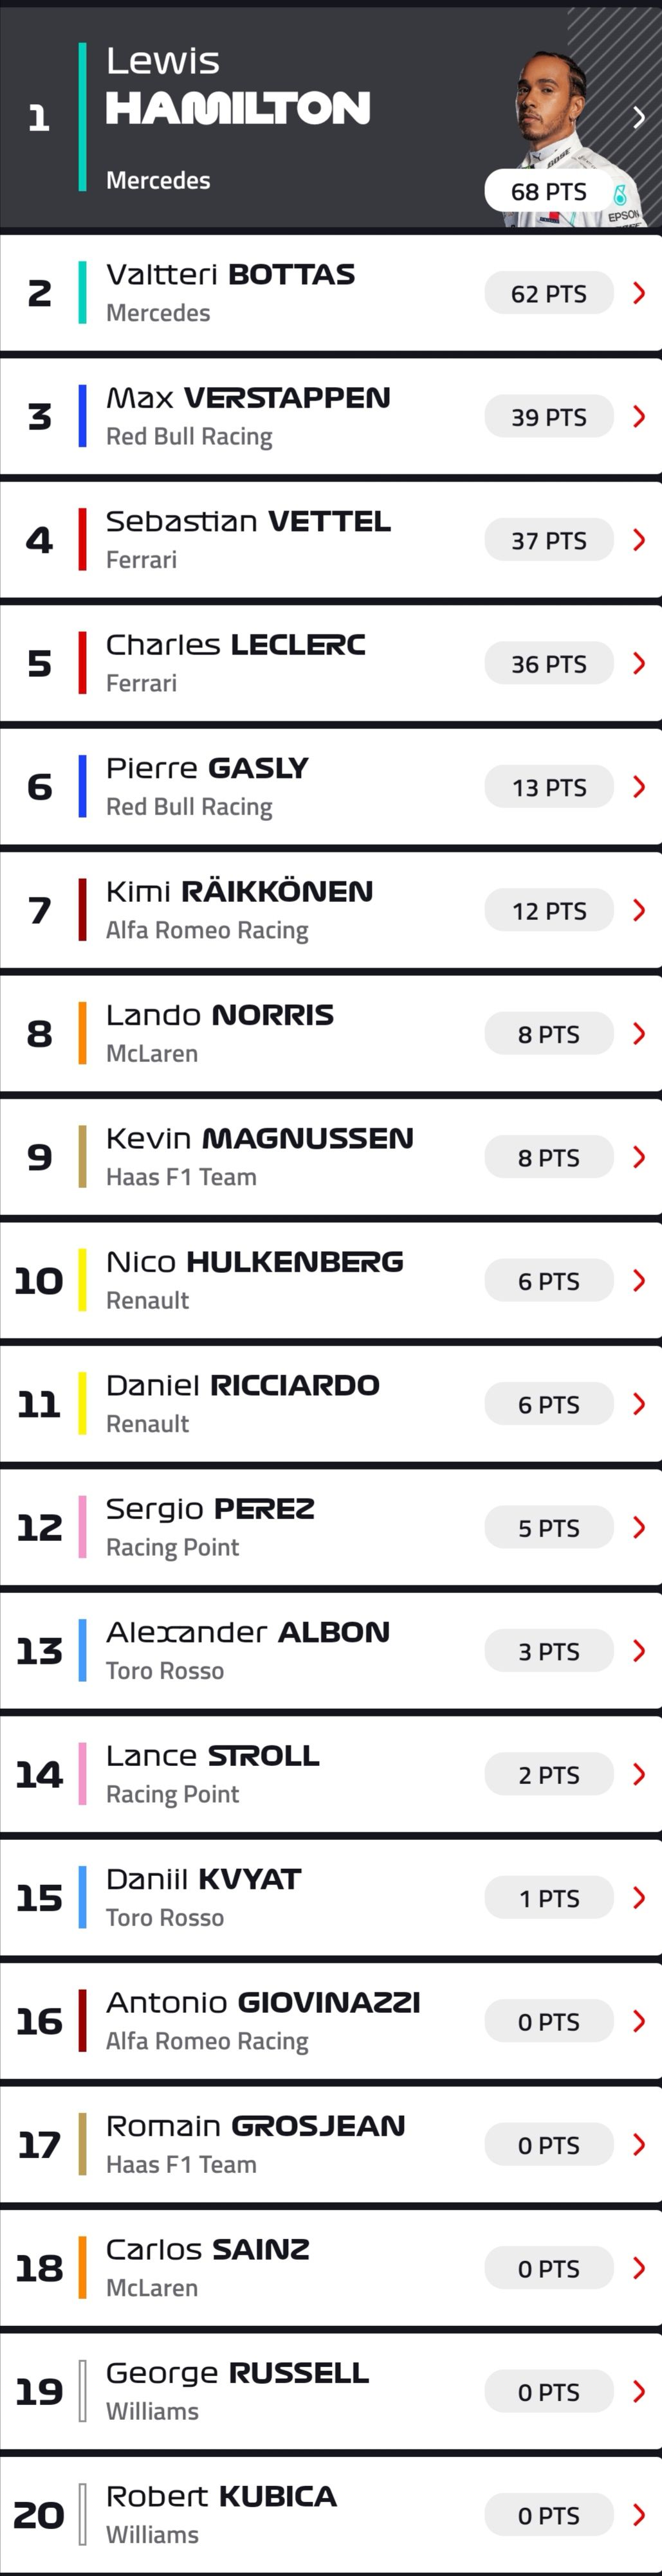
Task: Tap the arrow icon for Lance Stroll
Action: point(639,1774)
